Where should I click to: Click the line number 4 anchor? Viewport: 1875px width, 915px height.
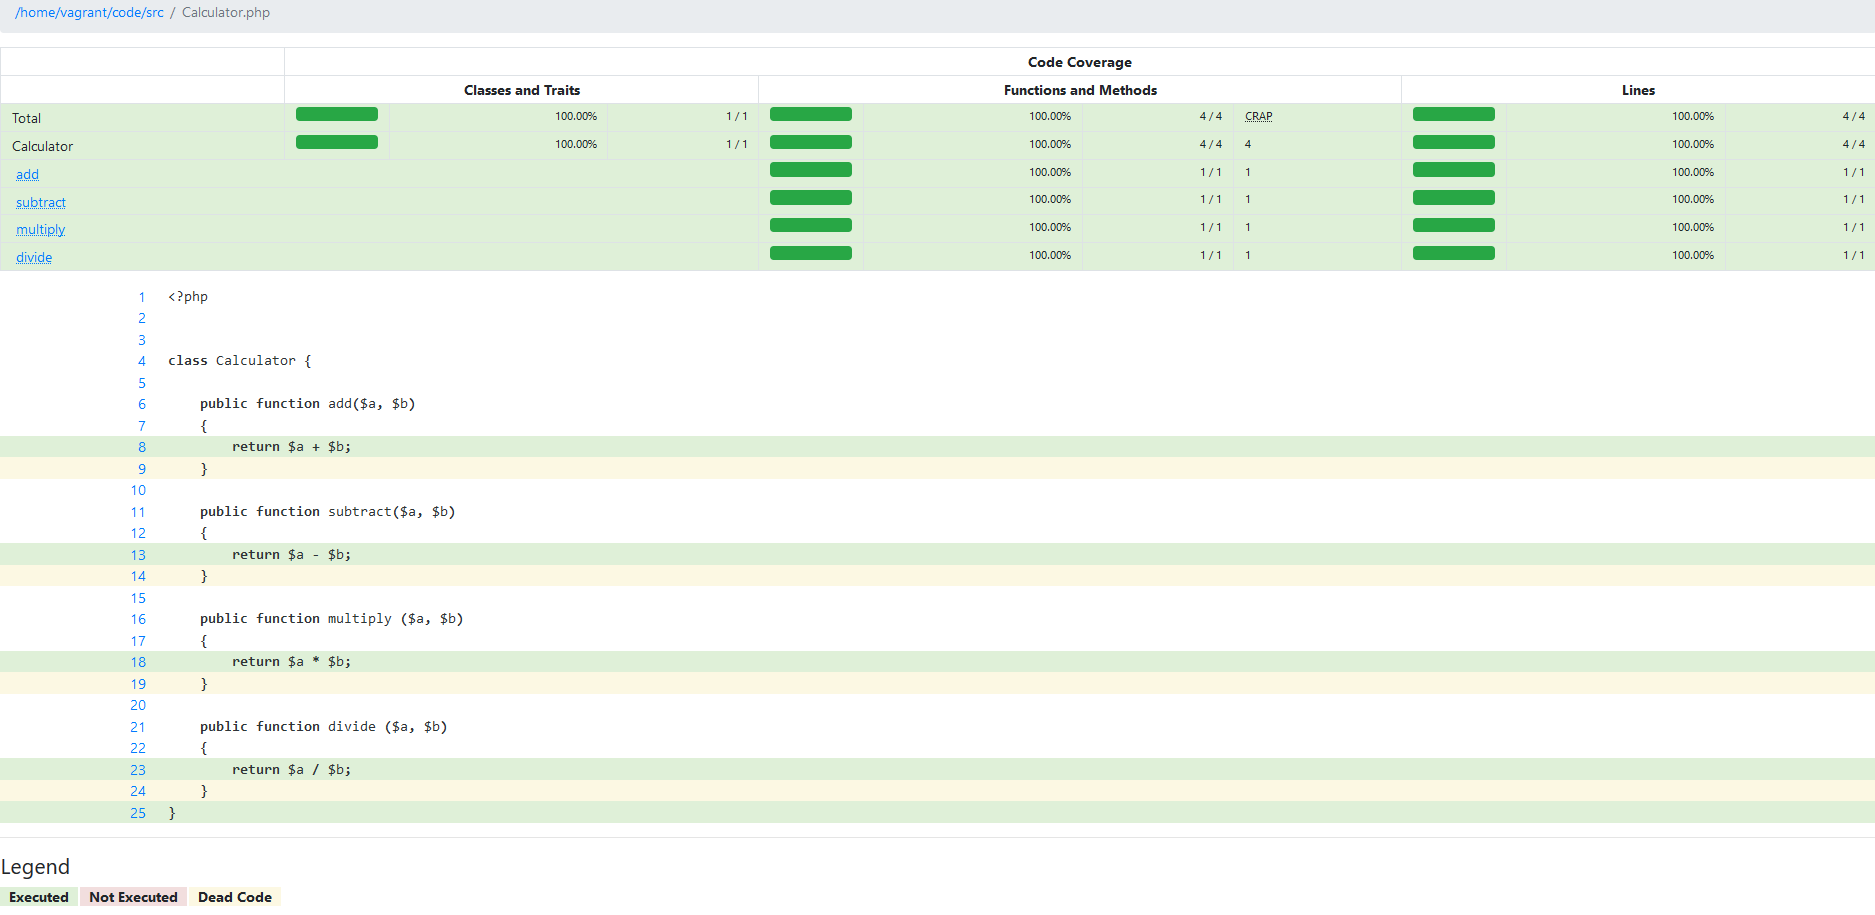pos(142,361)
